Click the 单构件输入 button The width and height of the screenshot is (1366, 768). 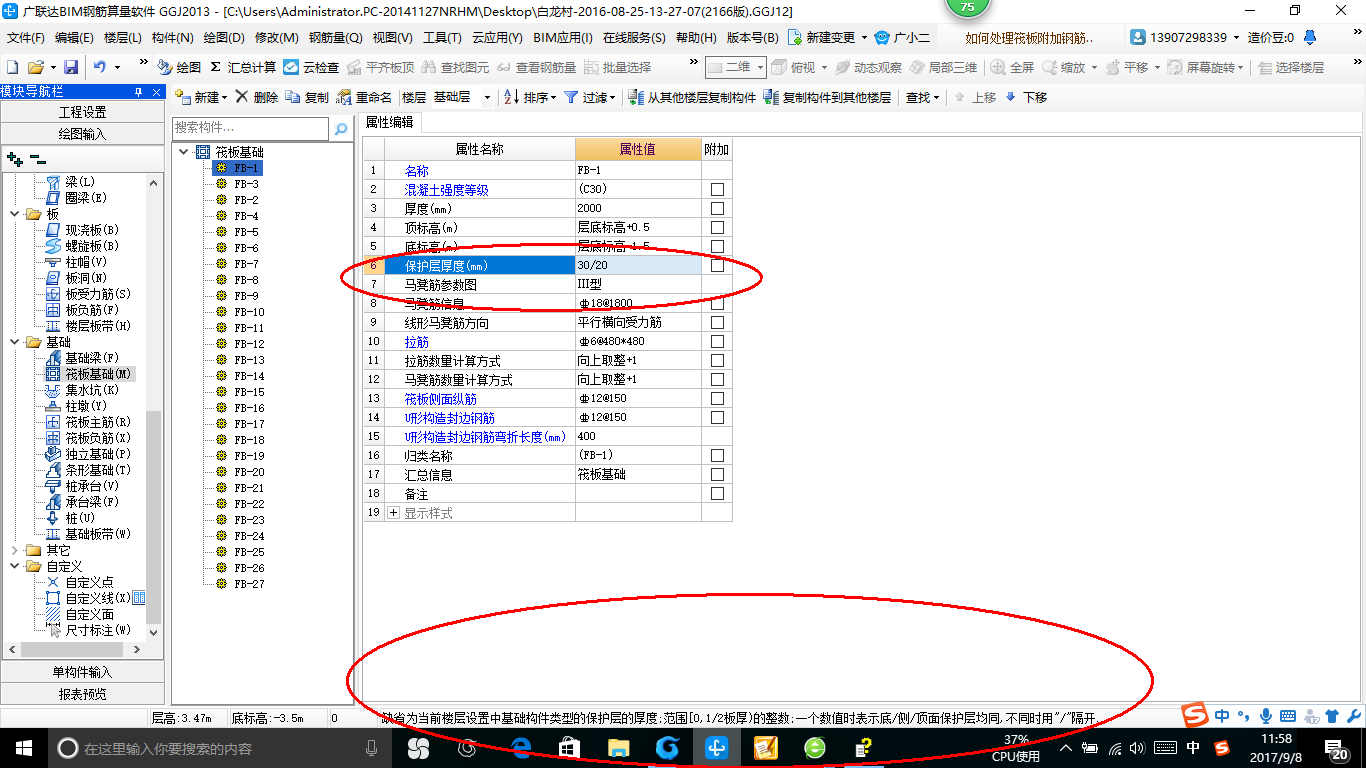coord(82,672)
